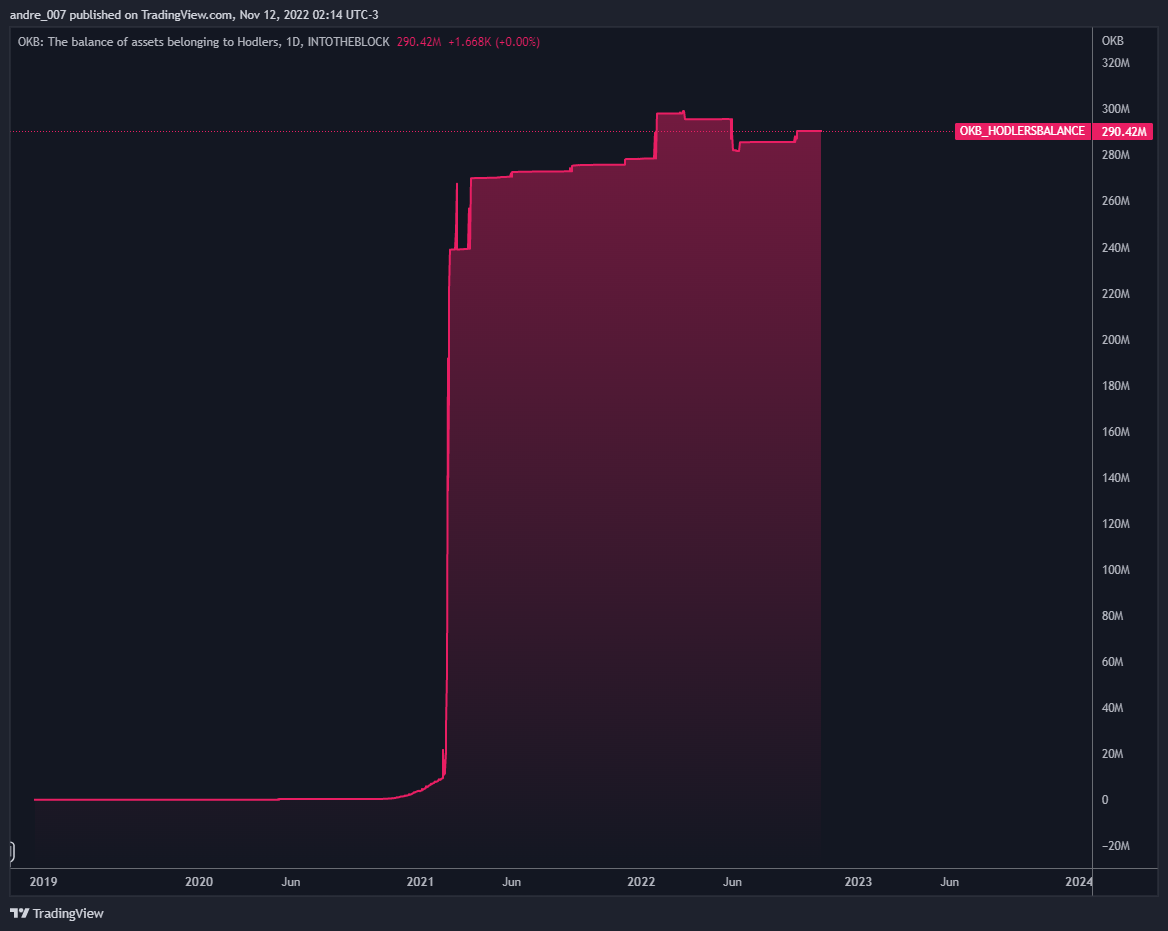Click the published-by header text with andre_007
1168x931 pixels.
[194, 15]
